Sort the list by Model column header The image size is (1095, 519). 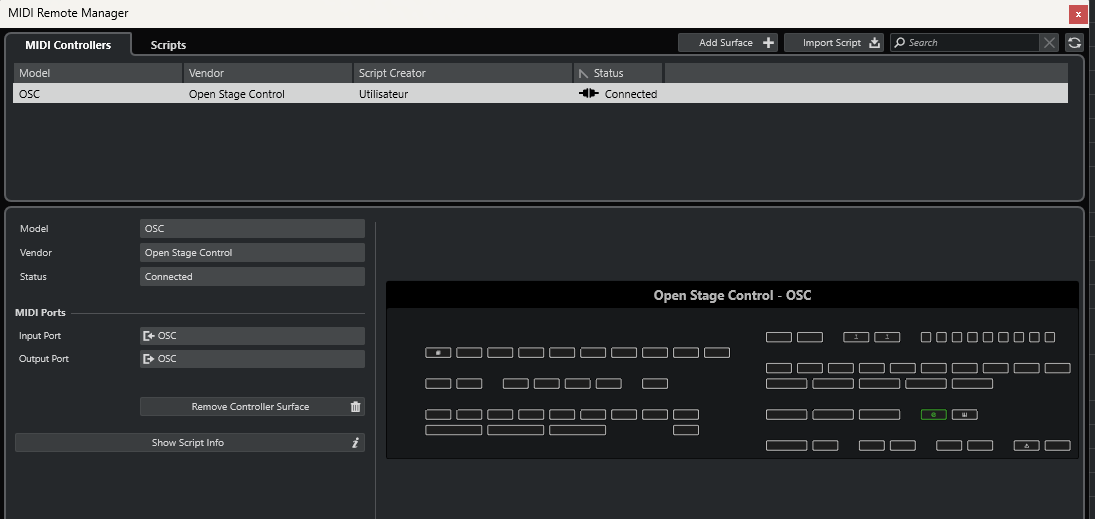[98, 73]
